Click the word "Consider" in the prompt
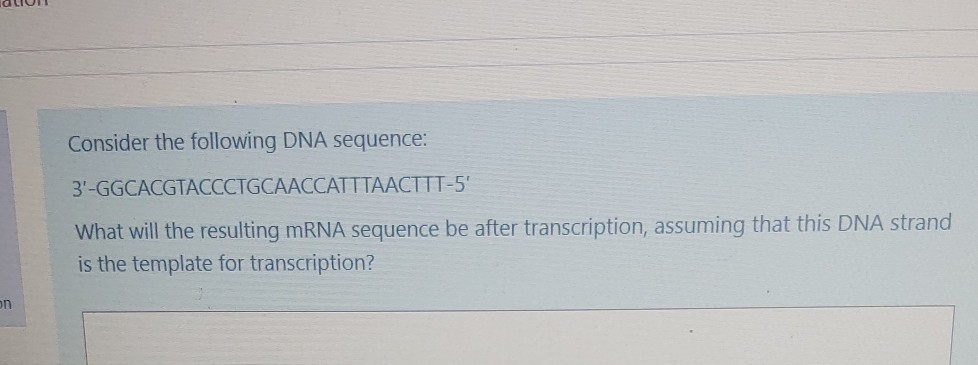Screen dimensions: 978x365 [x=109, y=145]
